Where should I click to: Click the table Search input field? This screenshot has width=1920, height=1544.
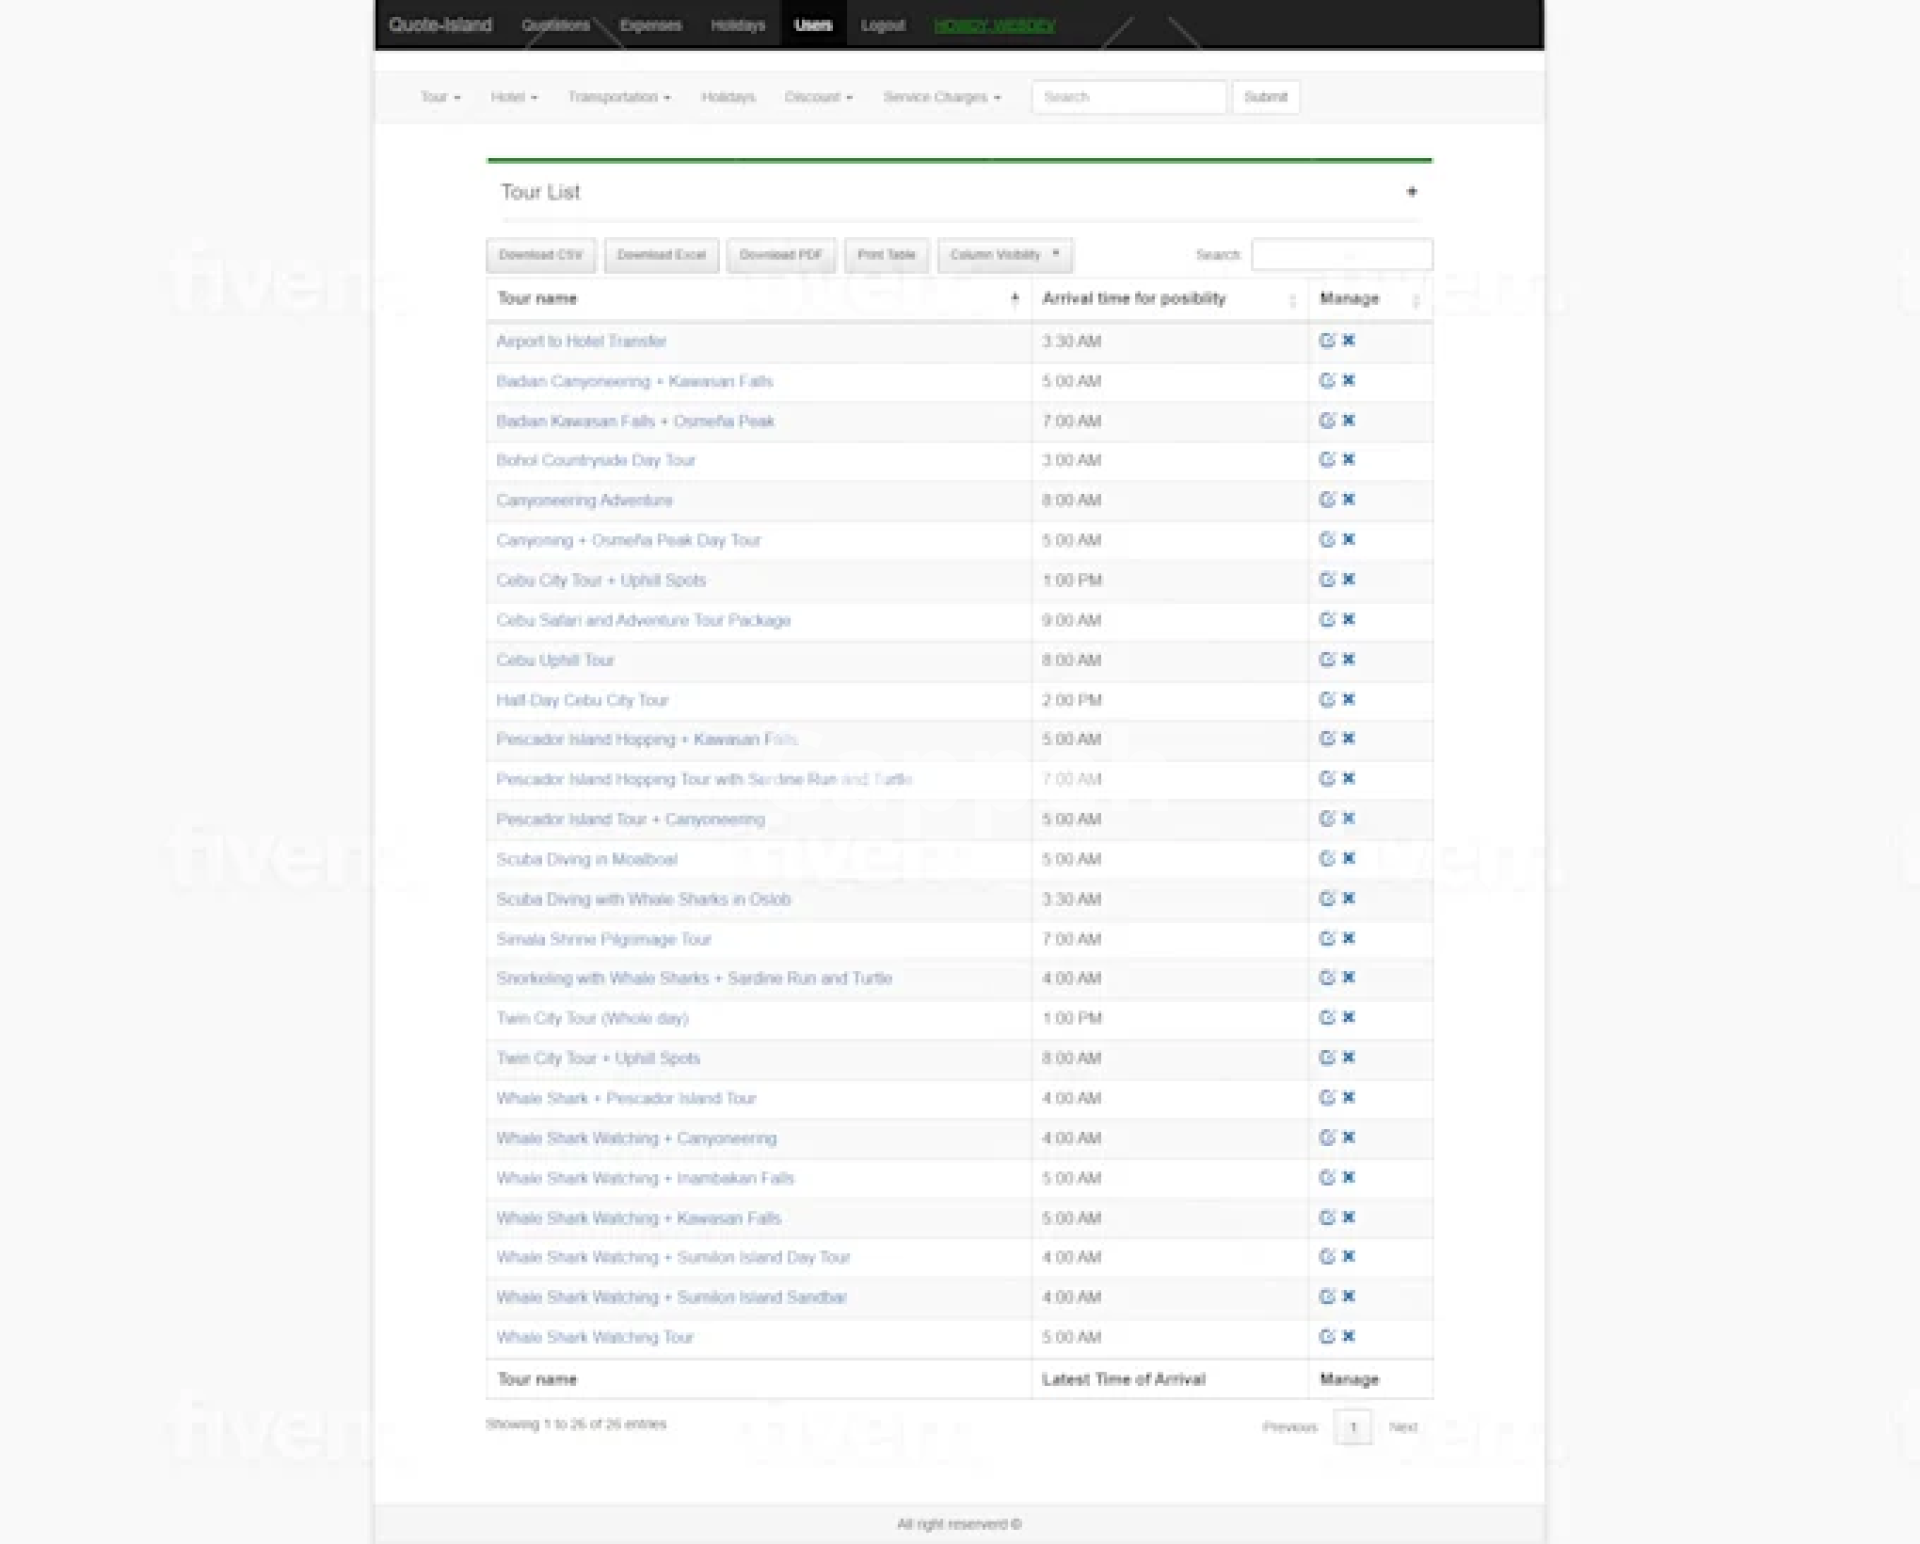pyautogui.click(x=1341, y=255)
